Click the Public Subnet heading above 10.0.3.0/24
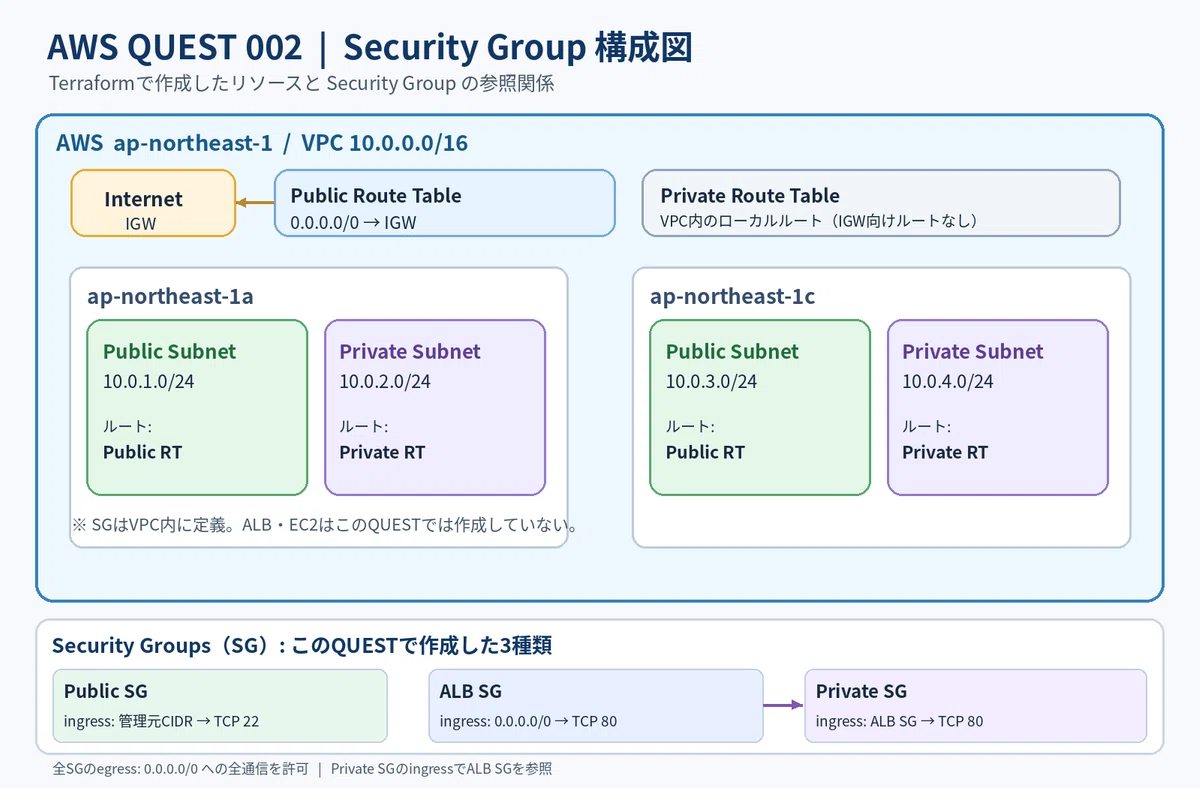 click(732, 352)
